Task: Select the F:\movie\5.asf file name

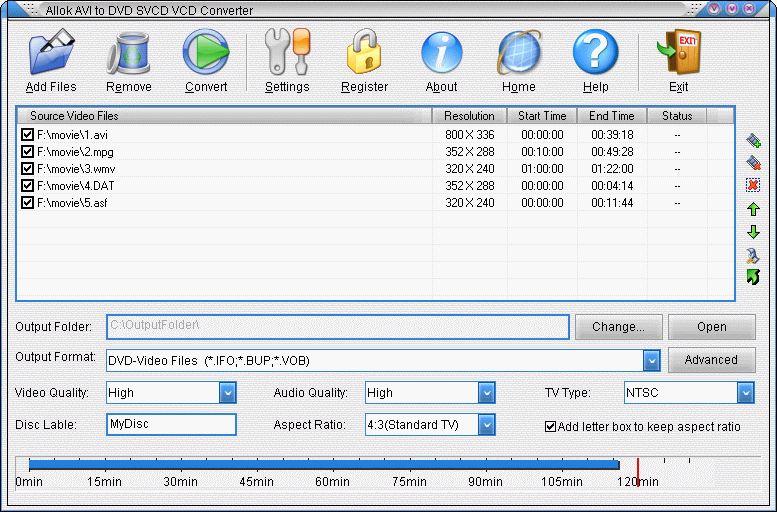Action: point(72,203)
